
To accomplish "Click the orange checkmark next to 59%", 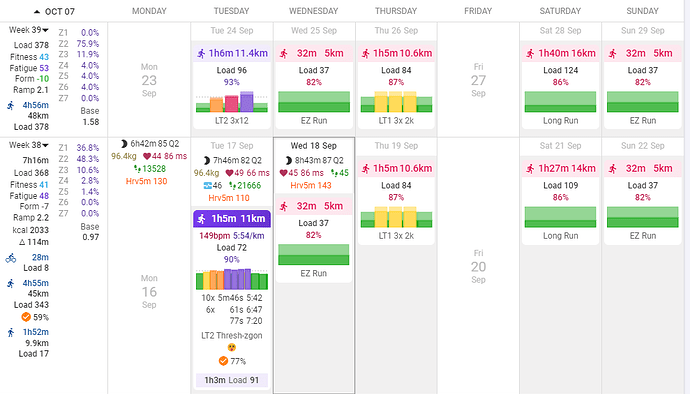I will (x=26, y=317).
